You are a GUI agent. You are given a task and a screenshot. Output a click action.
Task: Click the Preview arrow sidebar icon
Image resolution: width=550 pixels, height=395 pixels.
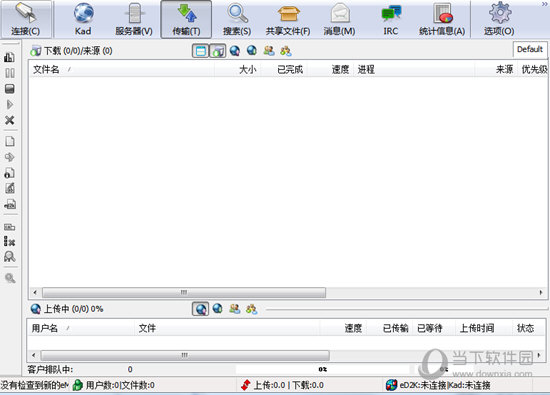[x=10, y=157]
